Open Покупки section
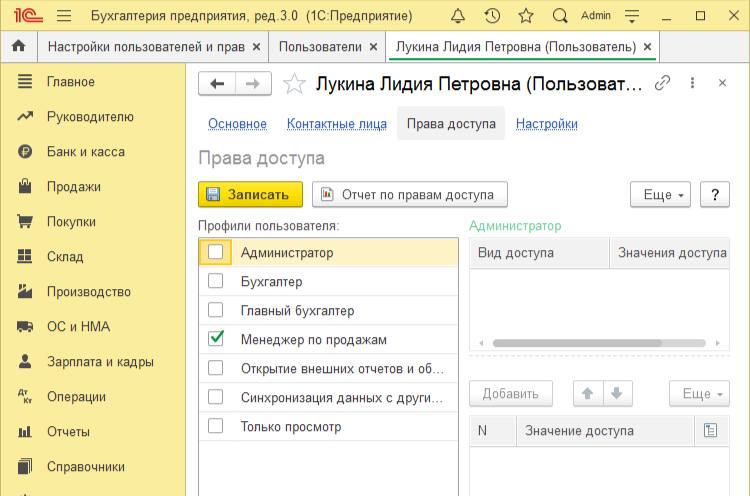 click(x=71, y=221)
